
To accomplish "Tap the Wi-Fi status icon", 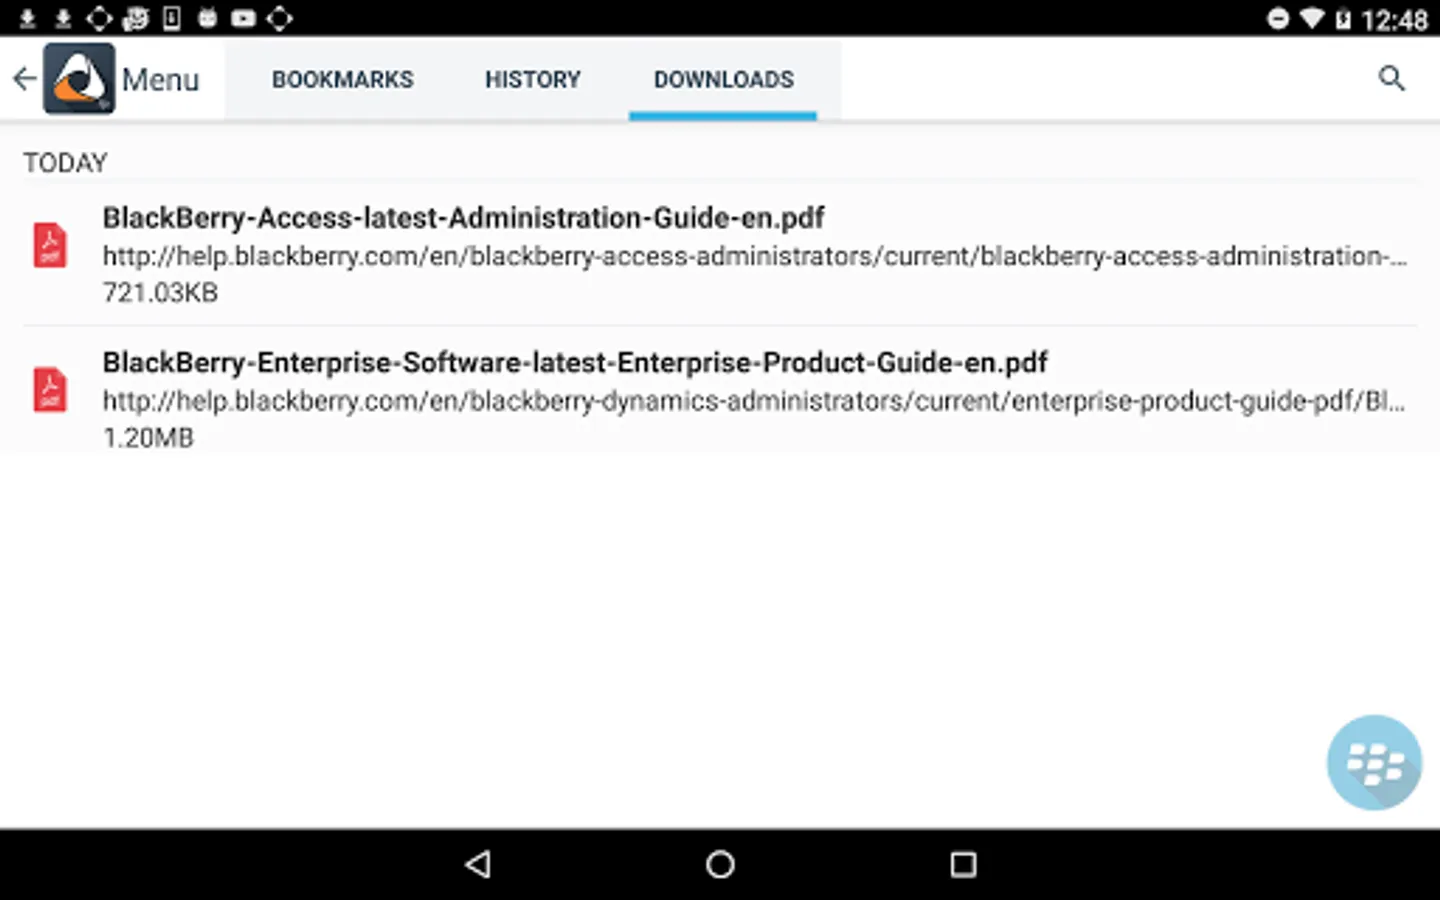I will tap(1311, 19).
